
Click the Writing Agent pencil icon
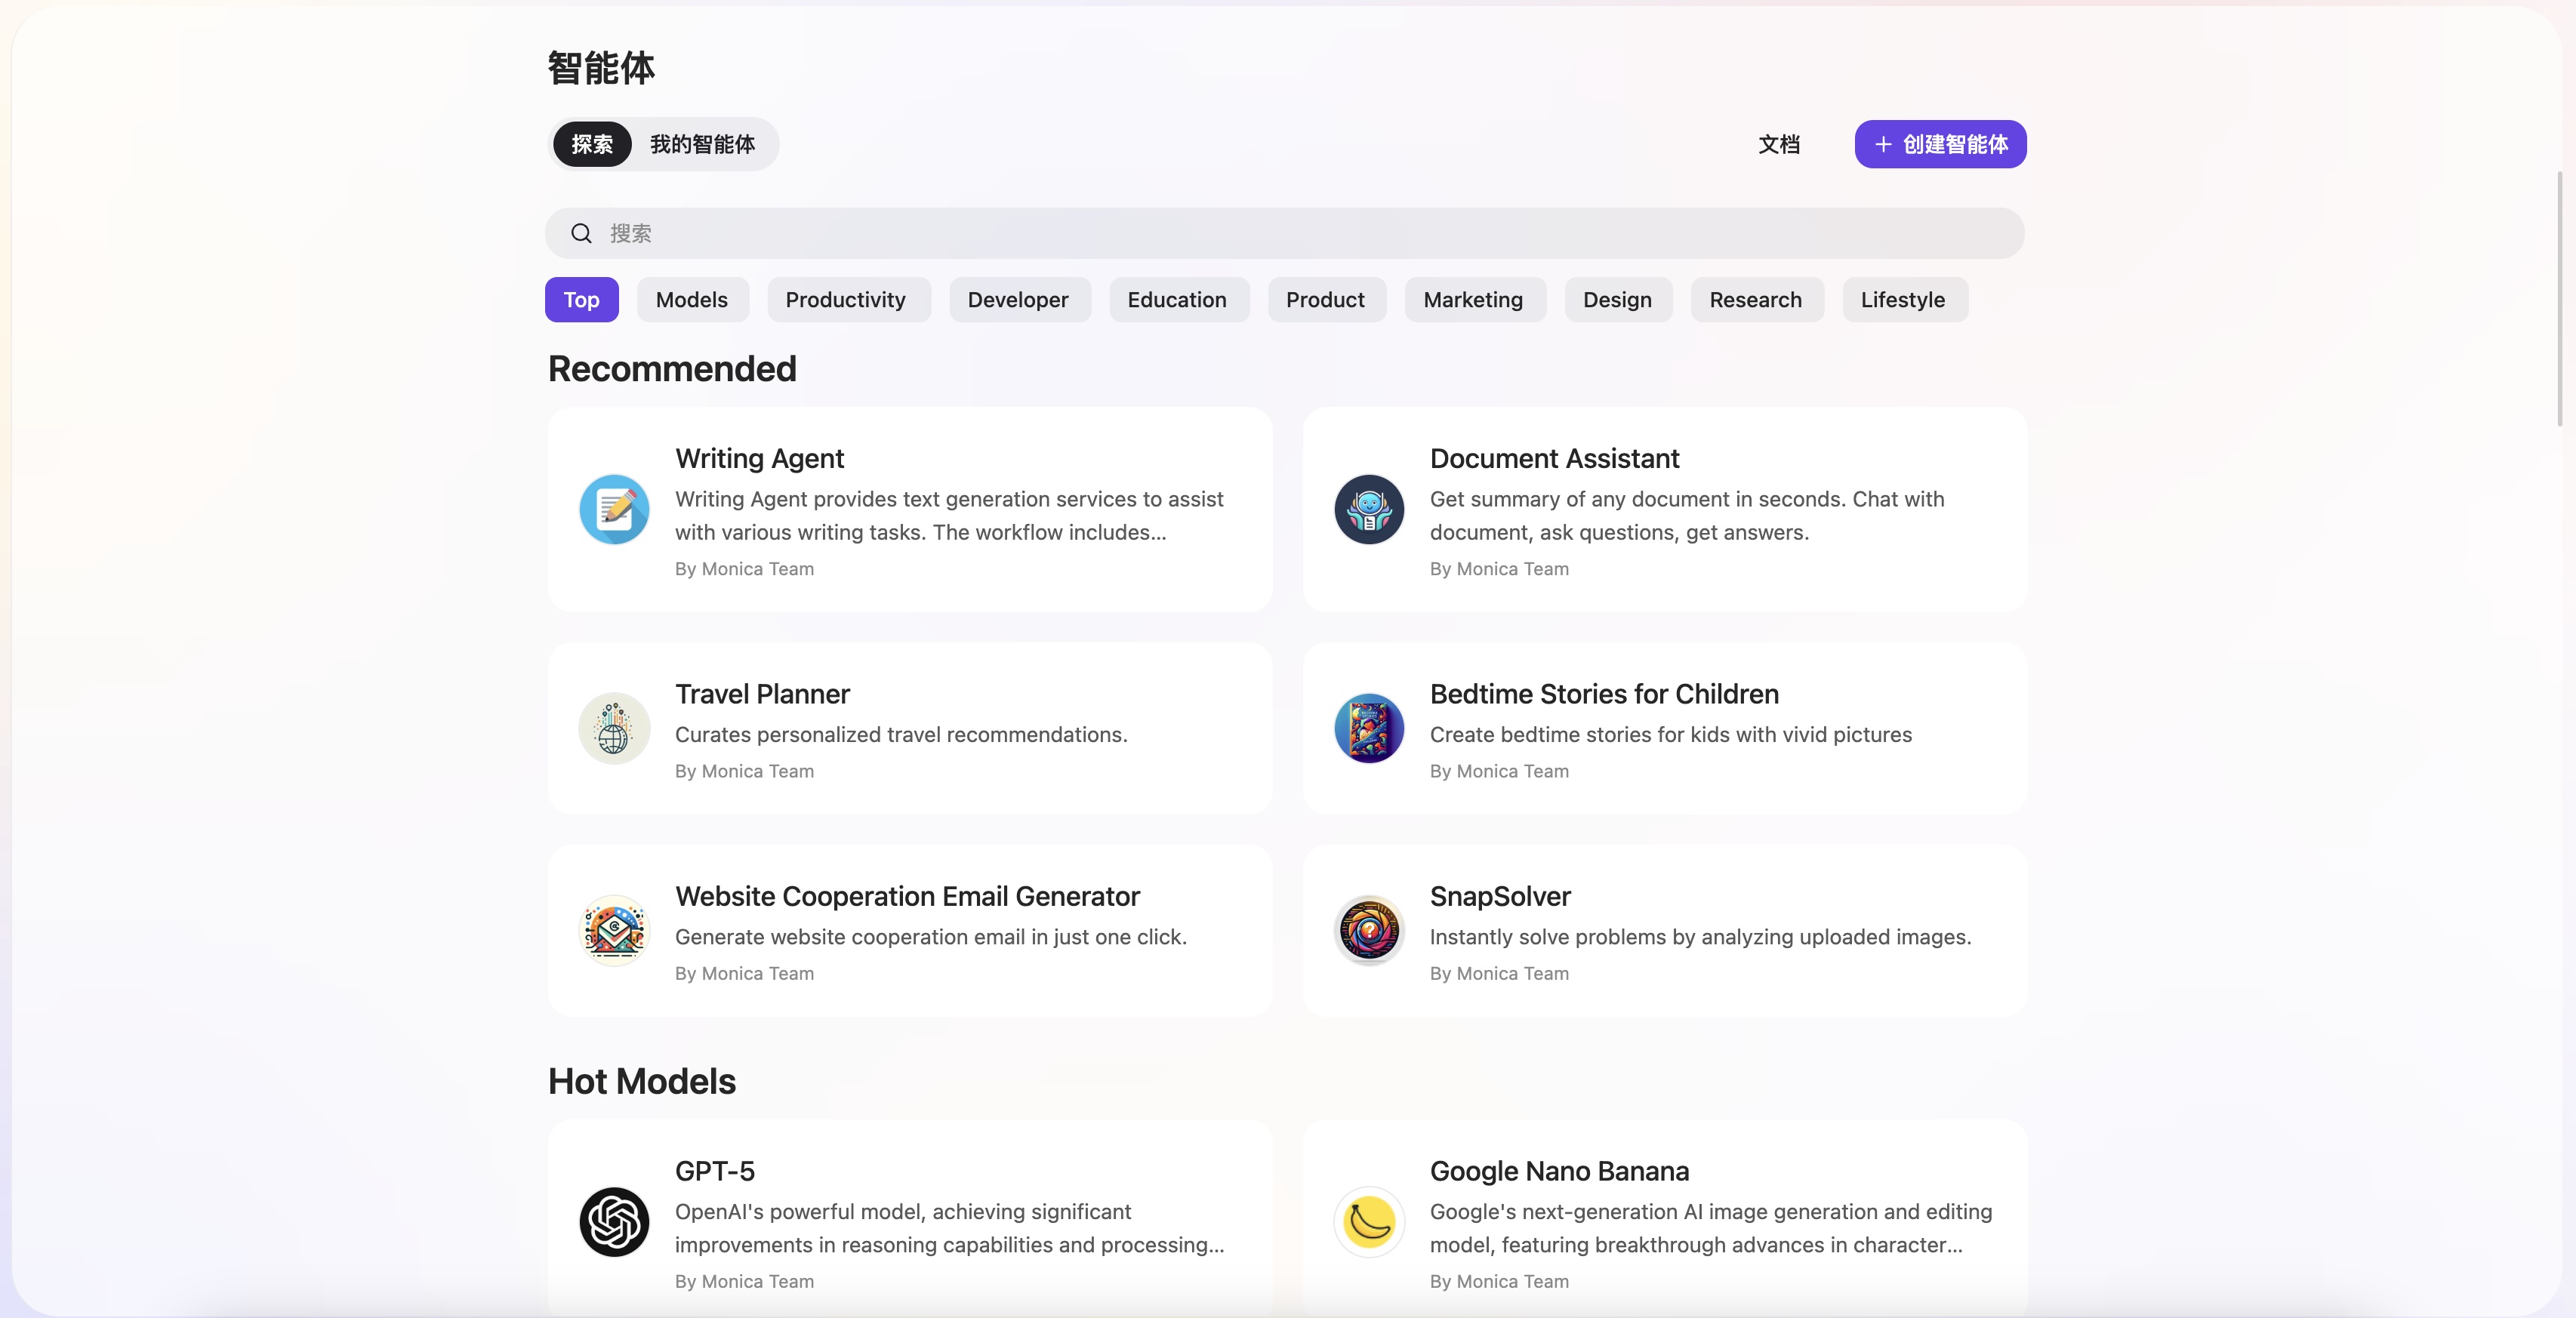pyautogui.click(x=614, y=509)
